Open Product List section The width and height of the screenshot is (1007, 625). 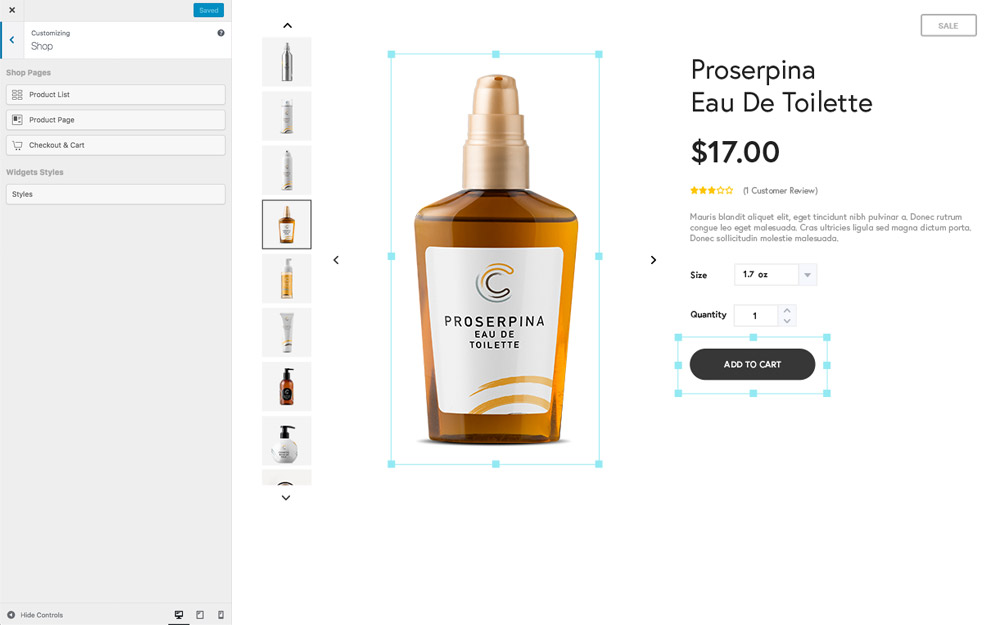[x=116, y=94]
